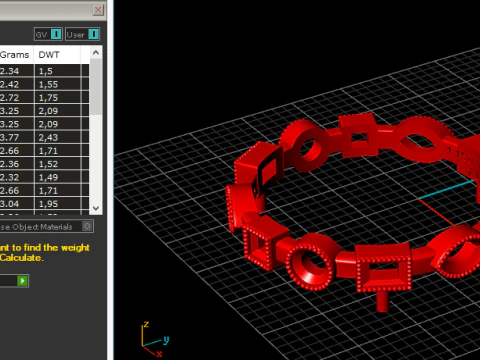Click the weight table scrollbar thumb

[x=96, y=87]
